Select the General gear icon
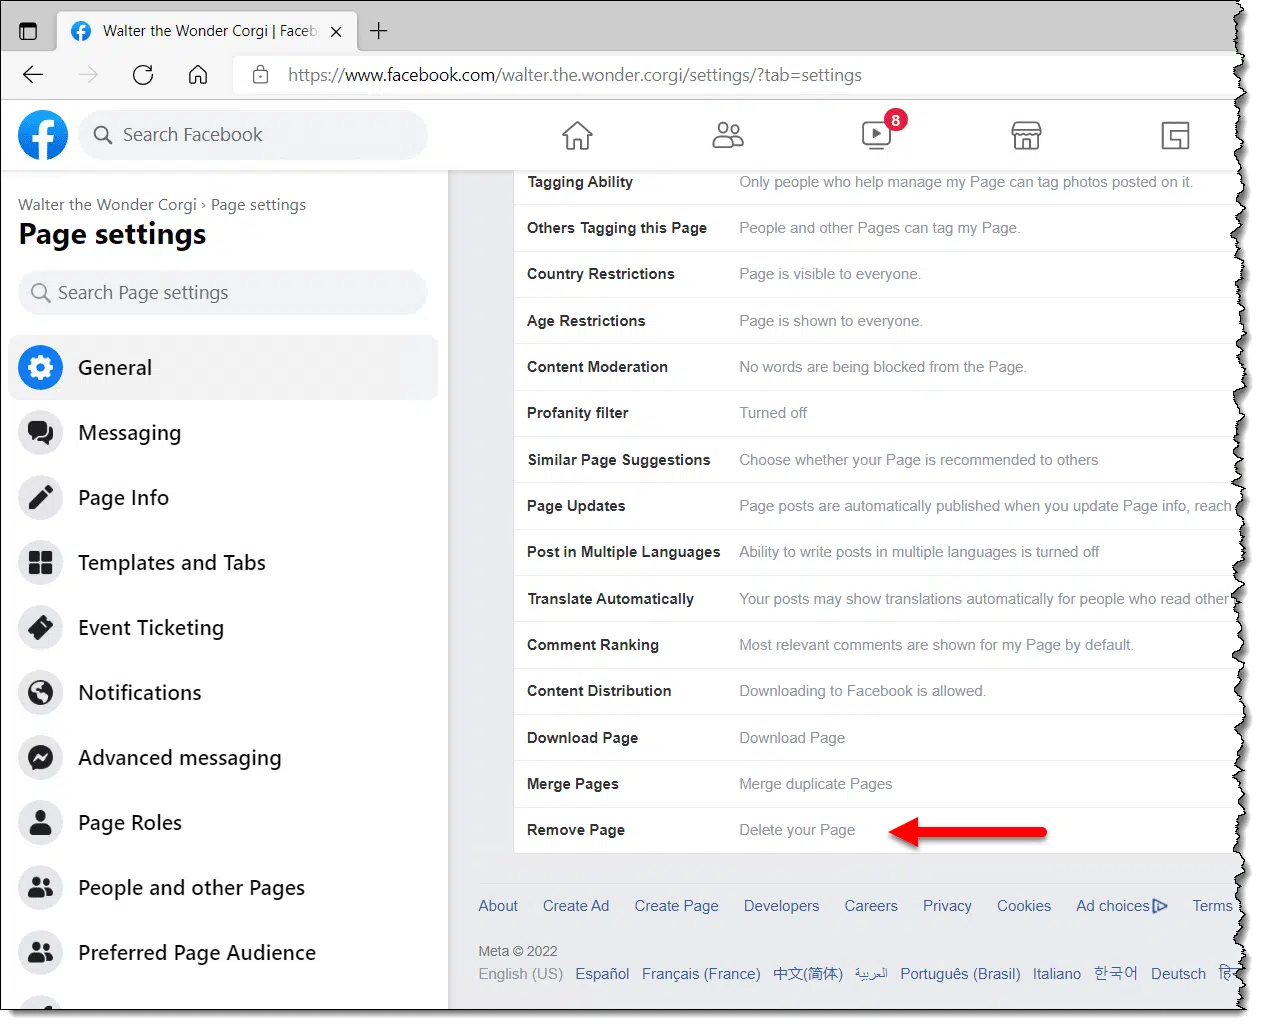Image resolution: width=1264 pixels, height=1025 pixels. 40,368
